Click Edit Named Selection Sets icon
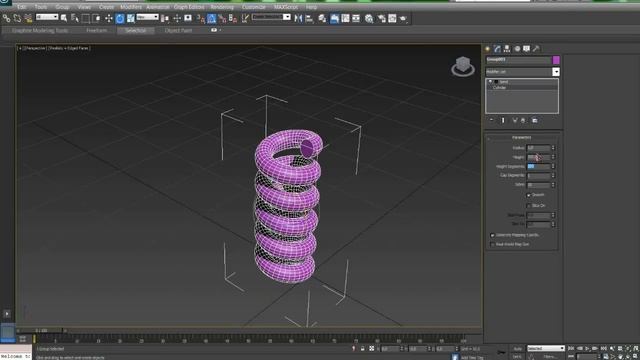The height and width of the screenshot is (360, 640). pyautogui.click(x=245, y=18)
